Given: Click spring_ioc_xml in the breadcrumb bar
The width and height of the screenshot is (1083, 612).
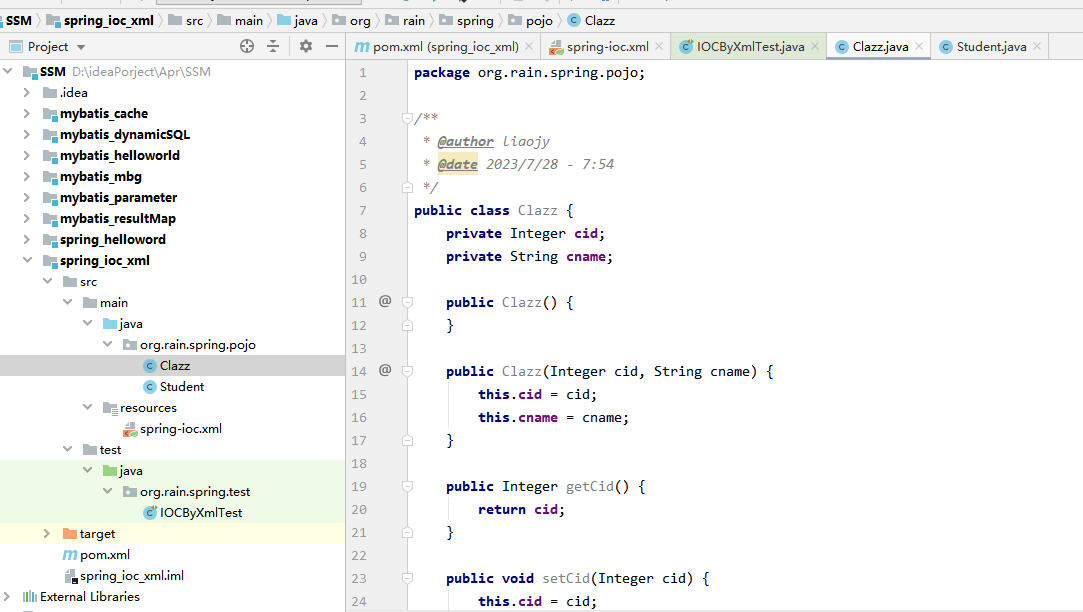Looking at the screenshot, I should pyautogui.click(x=108, y=21).
